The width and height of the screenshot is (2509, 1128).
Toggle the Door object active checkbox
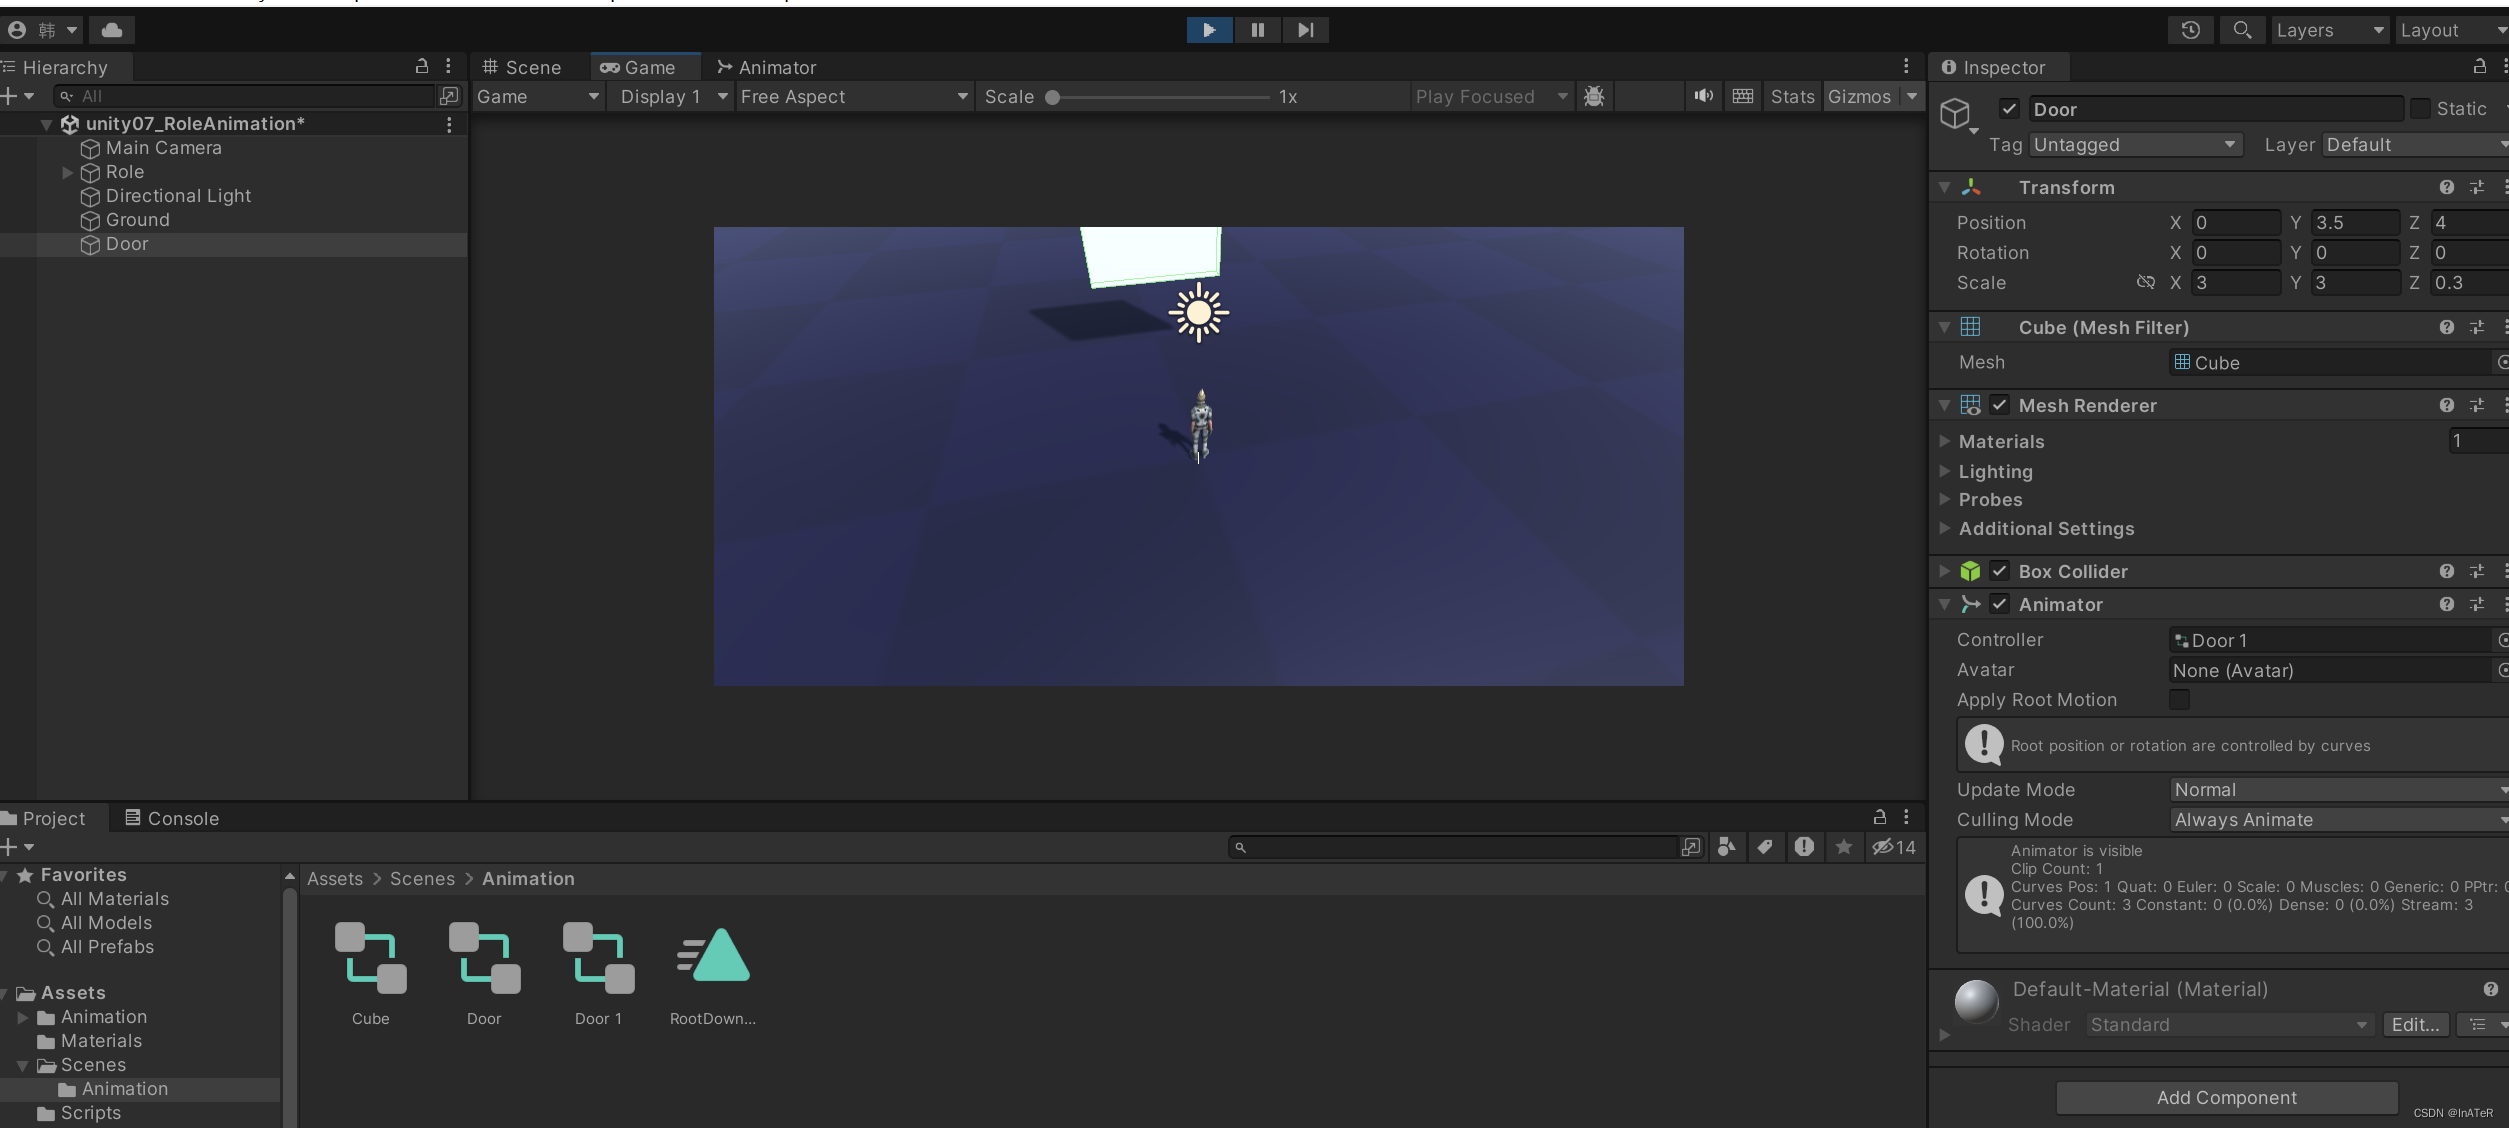(2009, 109)
